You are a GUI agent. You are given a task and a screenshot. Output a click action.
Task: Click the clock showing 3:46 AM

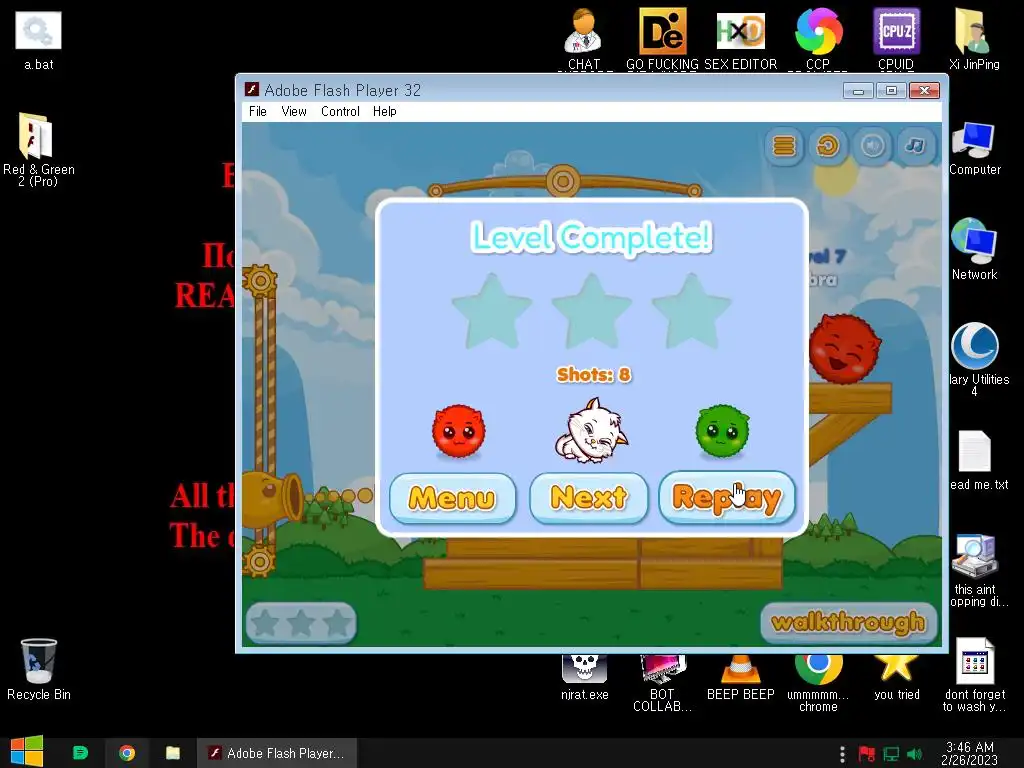pyautogui.click(x=970, y=753)
